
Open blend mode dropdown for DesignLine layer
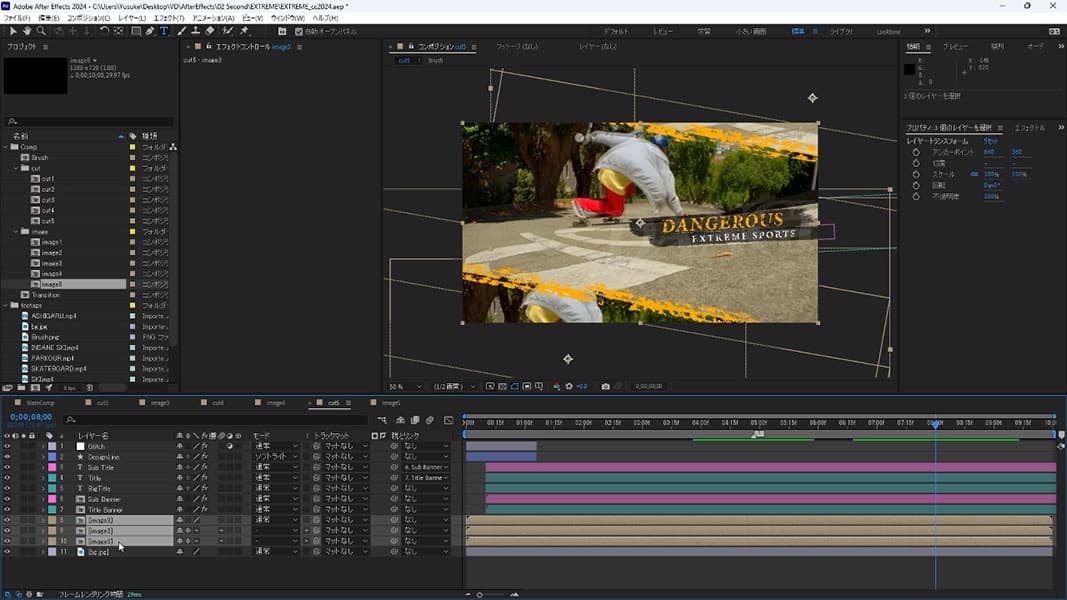coord(275,457)
